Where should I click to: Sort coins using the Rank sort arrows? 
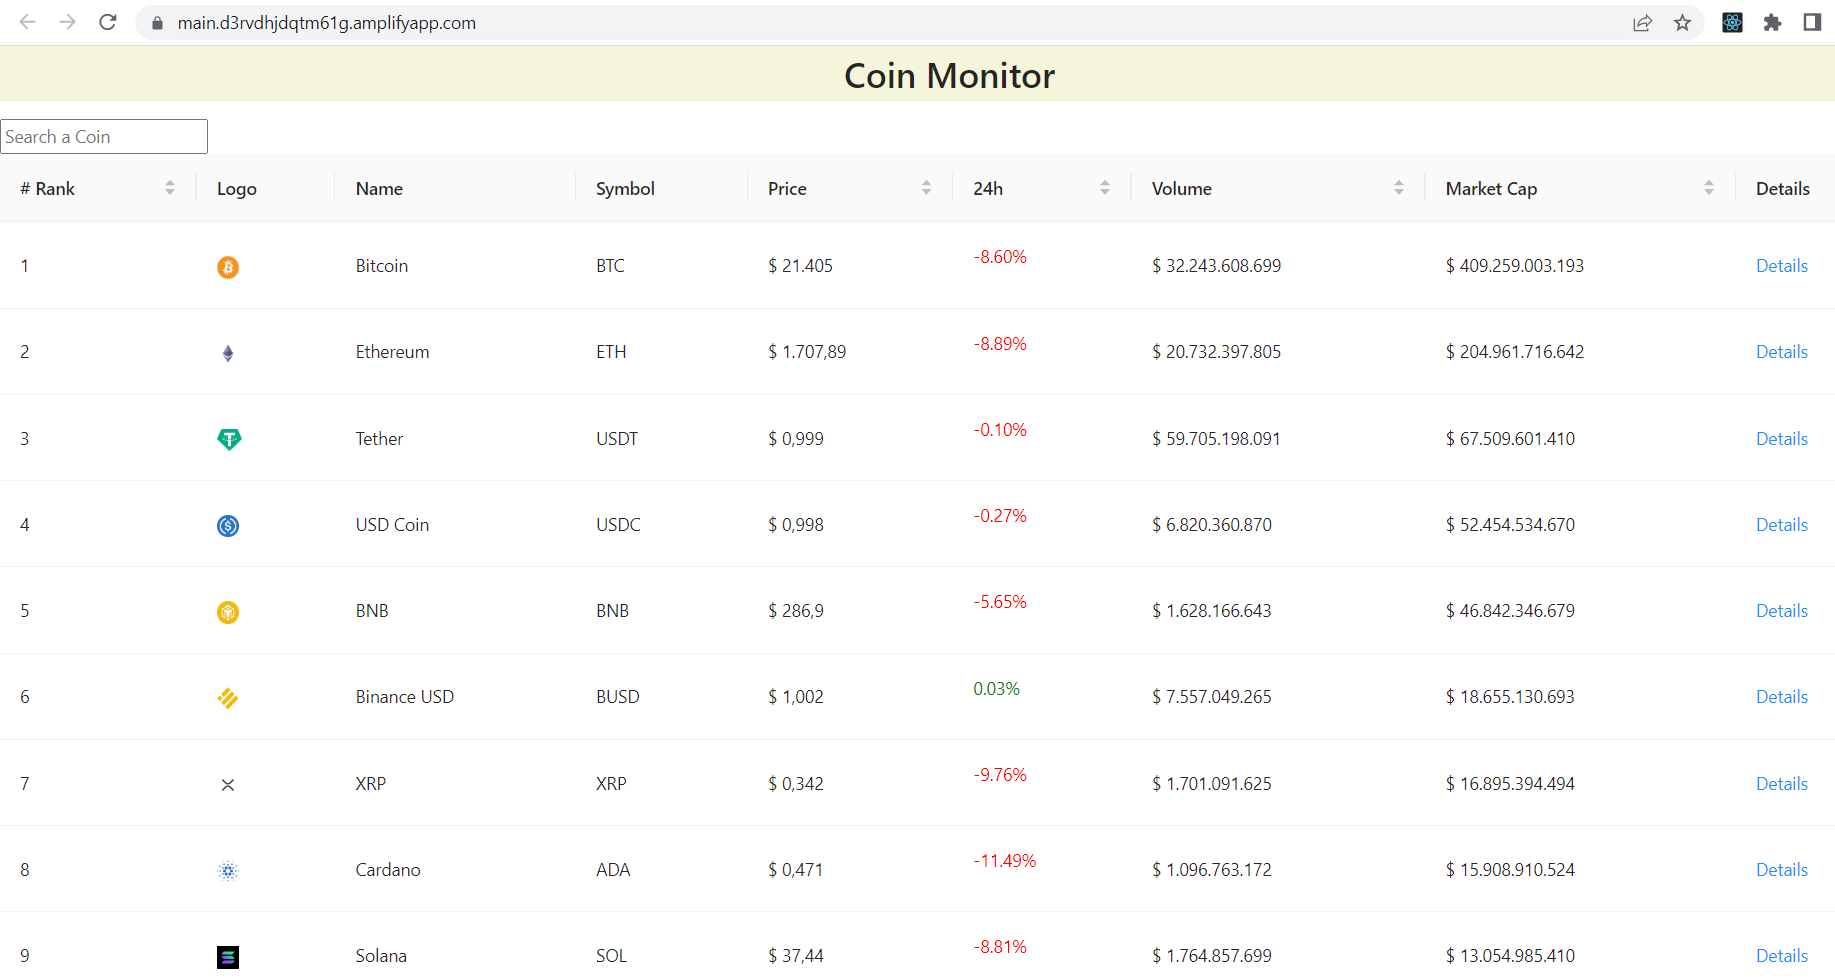click(x=169, y=187)
